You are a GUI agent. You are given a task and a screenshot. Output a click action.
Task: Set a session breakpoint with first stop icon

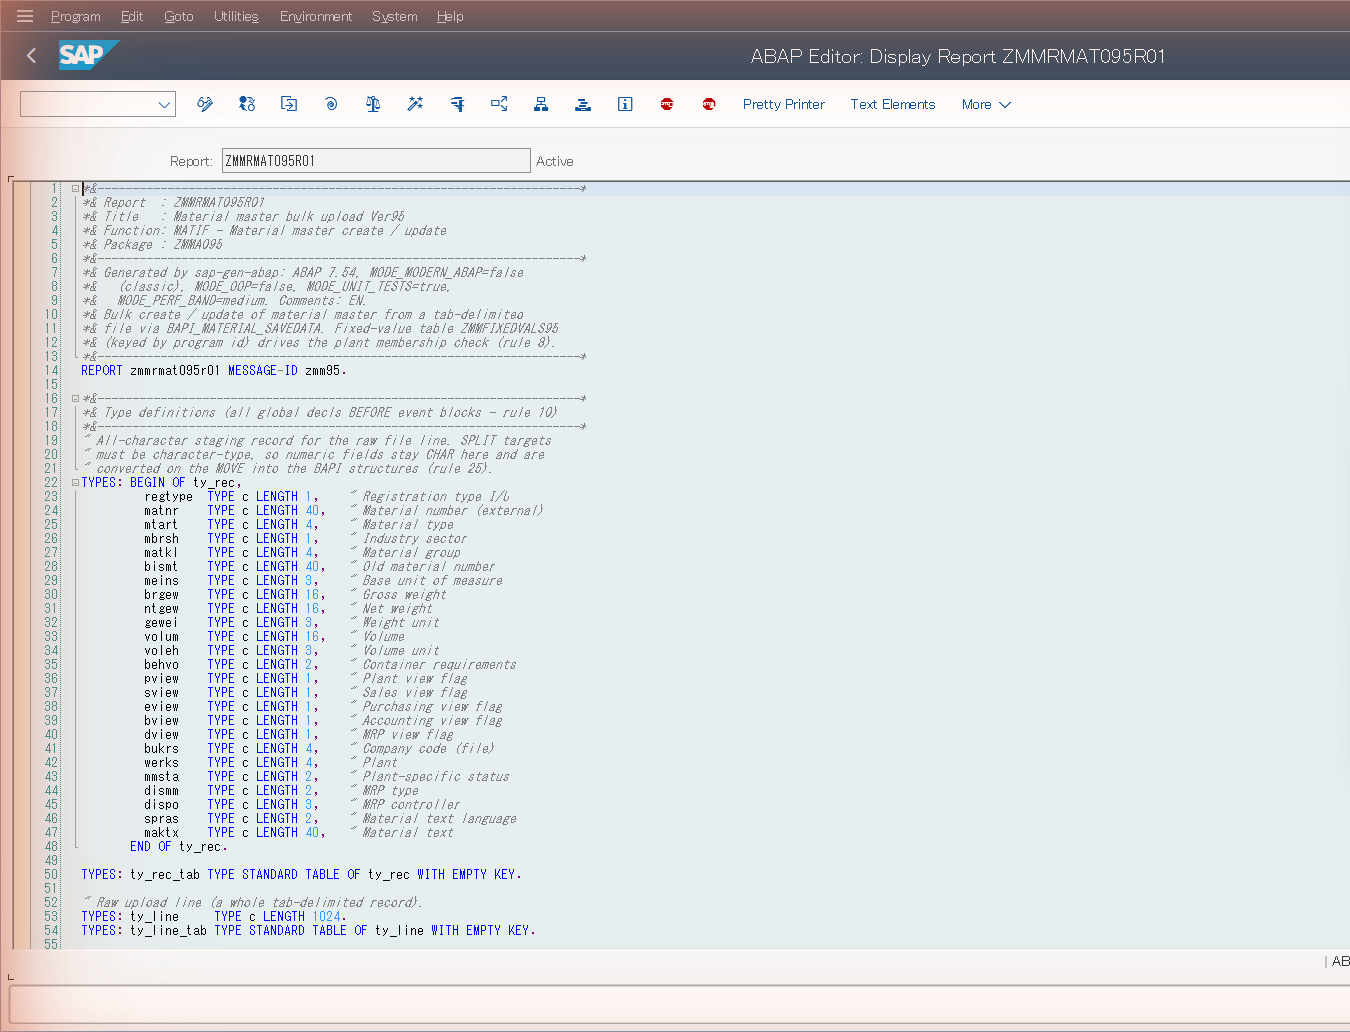coord(667,104)
